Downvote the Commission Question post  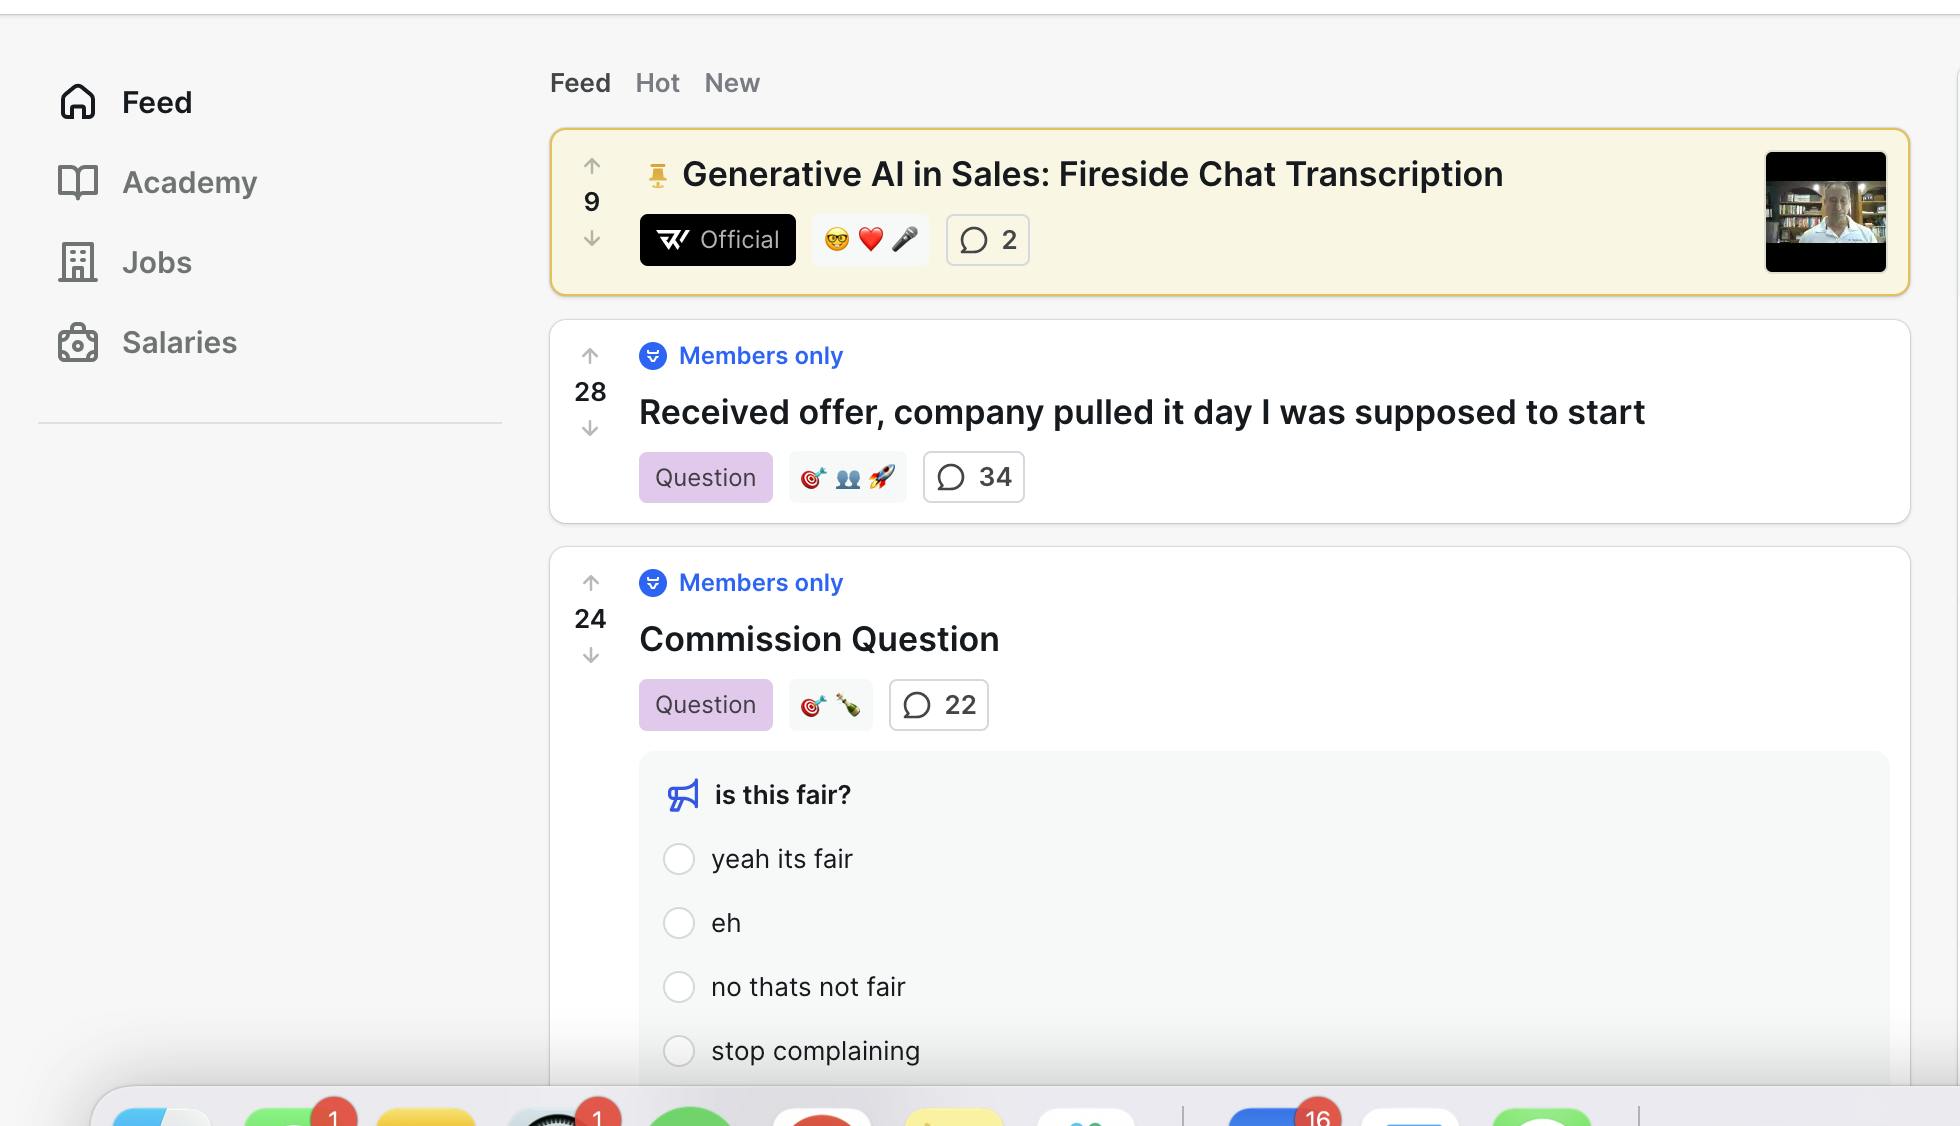click(590, 656)
